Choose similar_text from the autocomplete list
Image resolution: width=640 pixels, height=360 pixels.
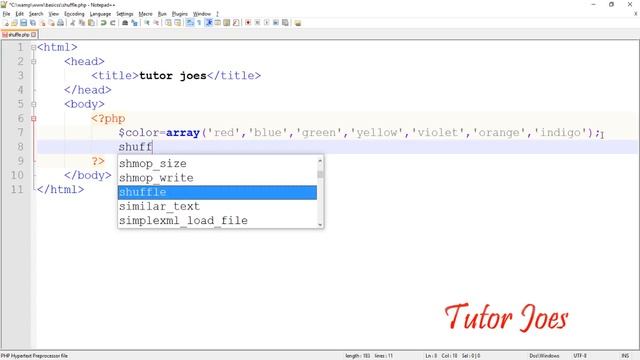(x=217, y=207)
